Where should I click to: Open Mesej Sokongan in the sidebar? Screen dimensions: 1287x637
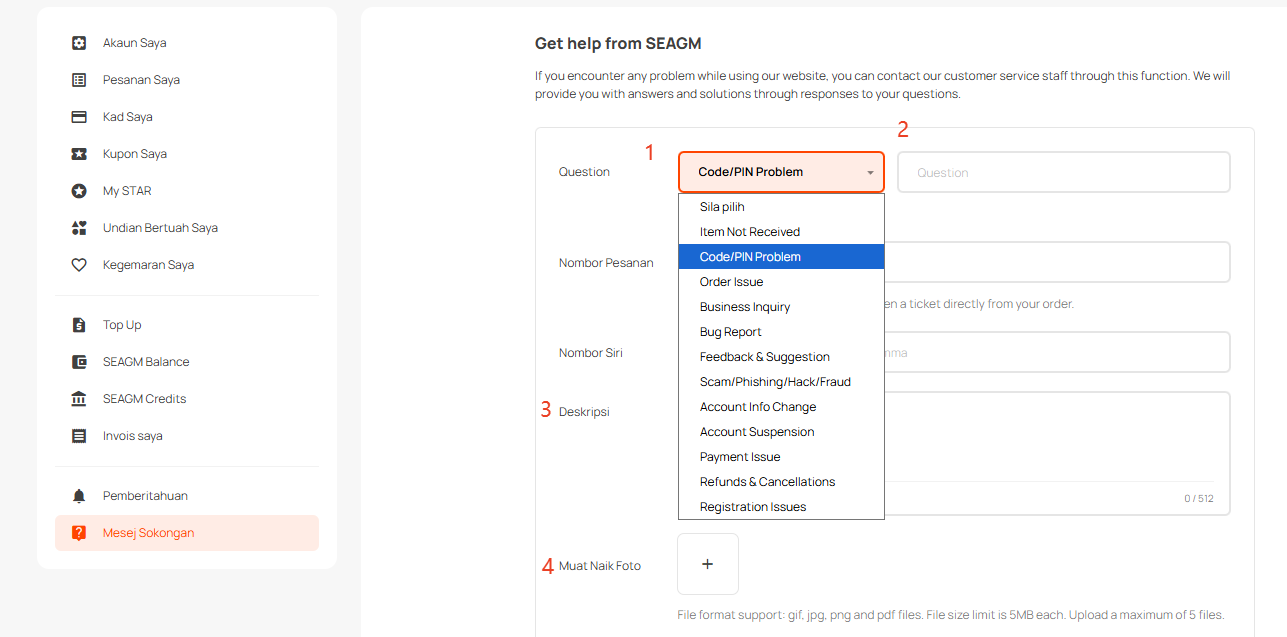tap(148, 533)
